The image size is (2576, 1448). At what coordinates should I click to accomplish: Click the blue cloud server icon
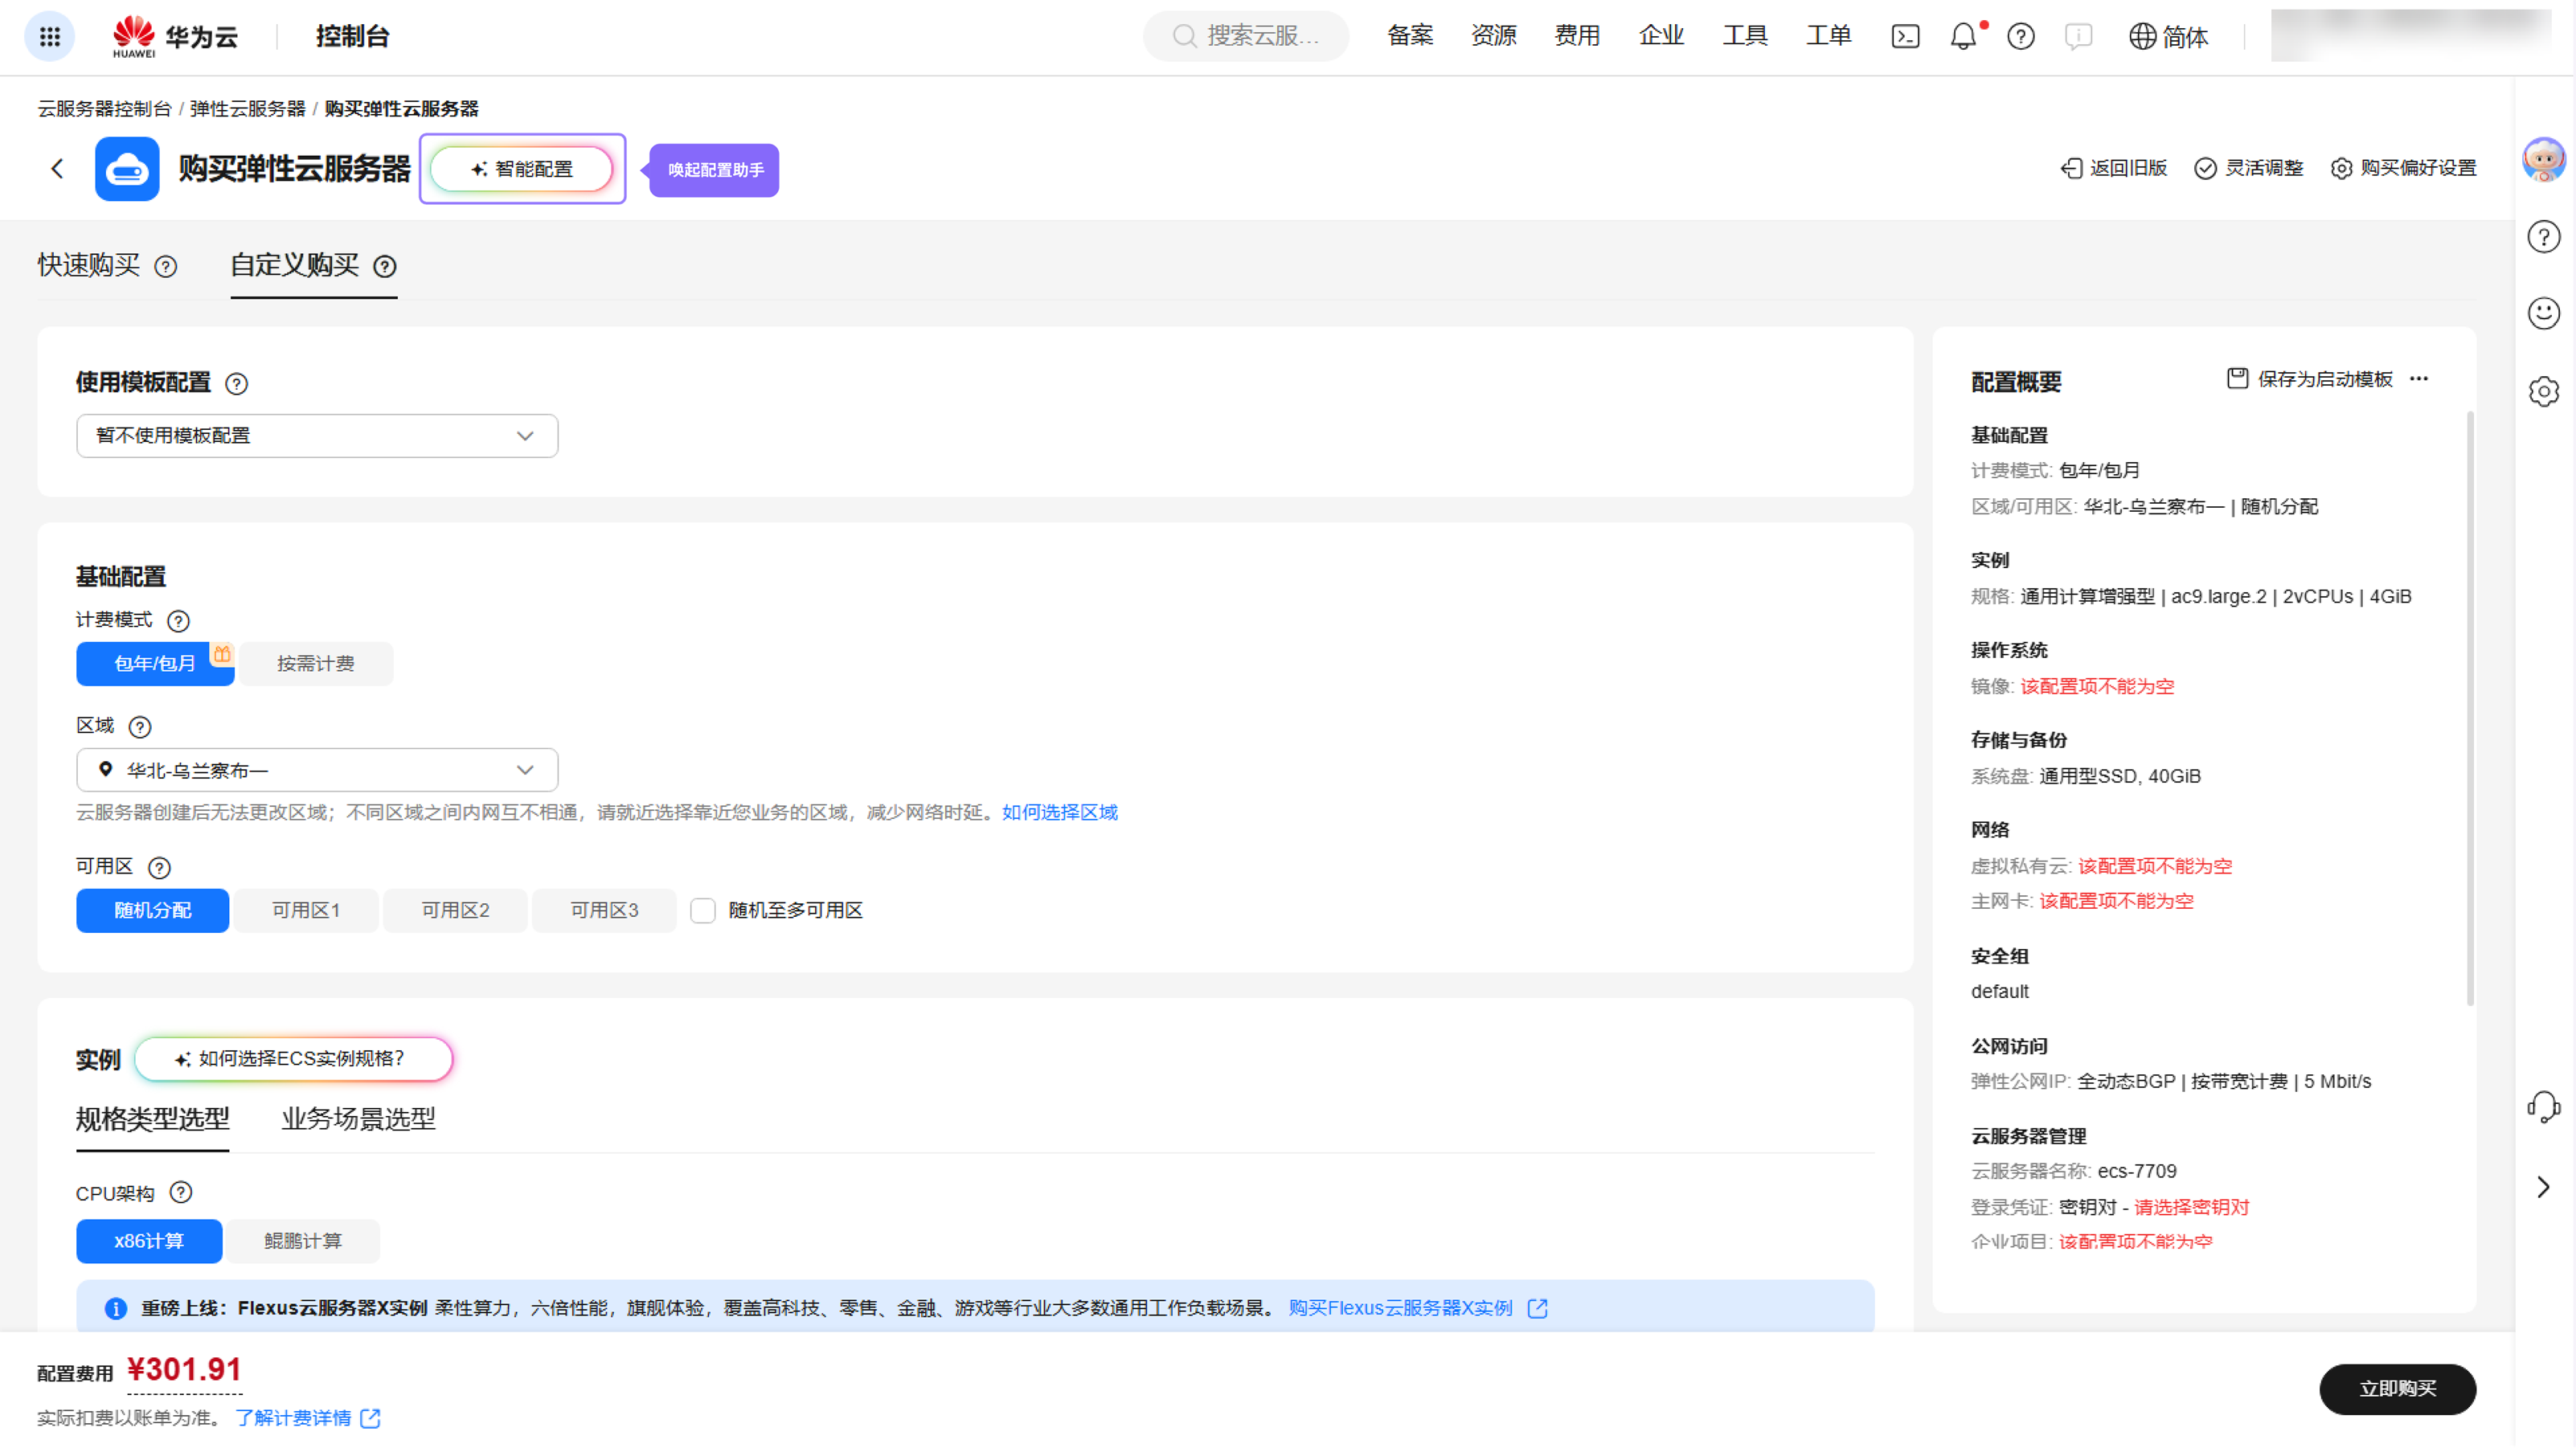127,169
